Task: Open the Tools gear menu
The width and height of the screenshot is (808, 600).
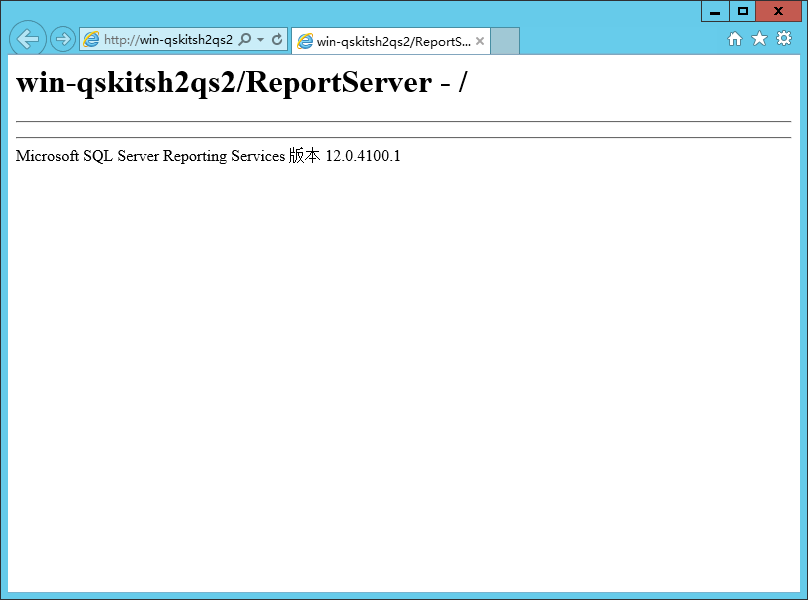Action: coord(784,38)
